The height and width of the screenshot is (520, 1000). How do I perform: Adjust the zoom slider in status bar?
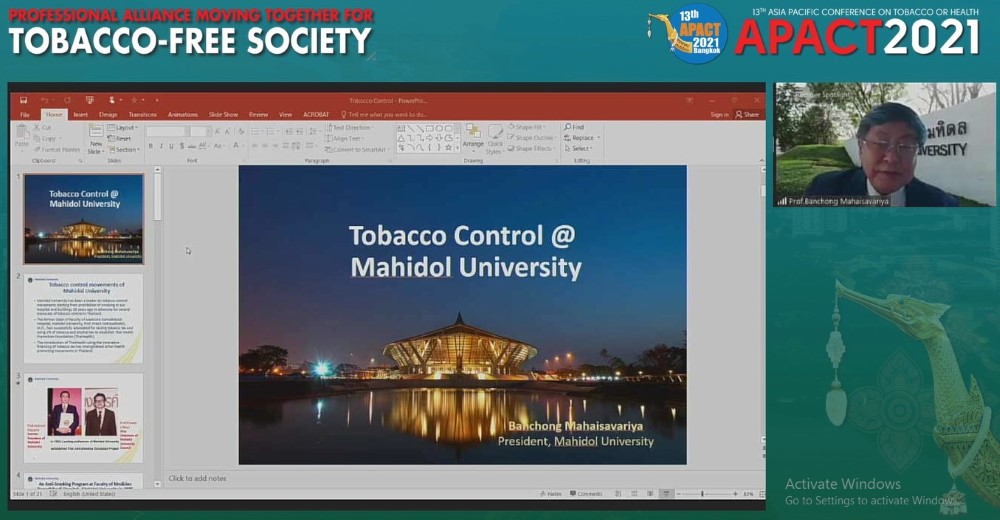tap(703, 494)
